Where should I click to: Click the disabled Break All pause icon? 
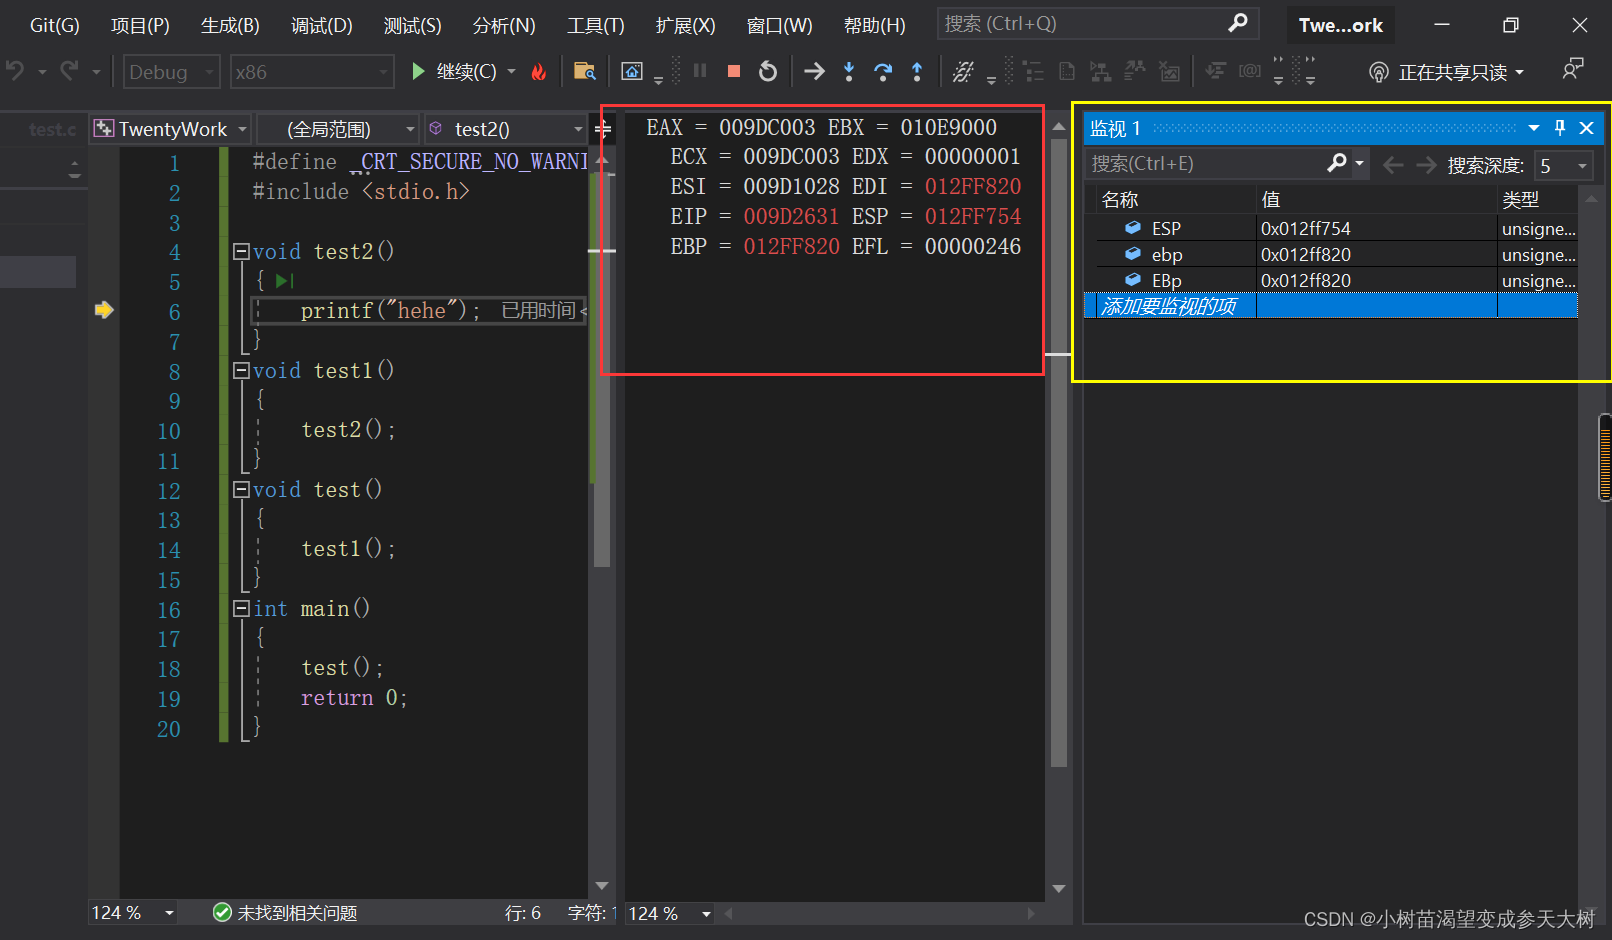pos(700,71)
